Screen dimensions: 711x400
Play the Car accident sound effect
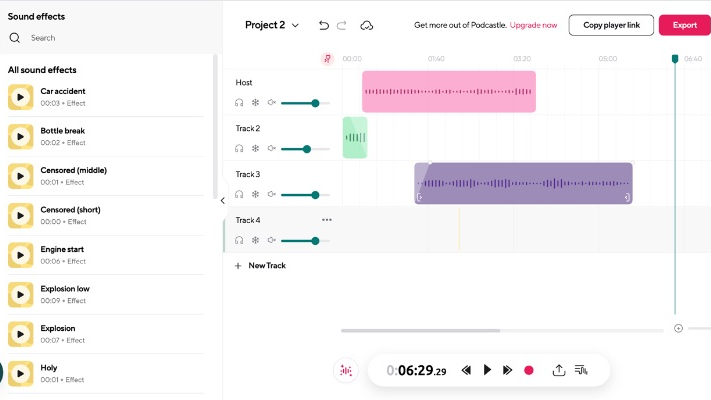pos(21,96)
